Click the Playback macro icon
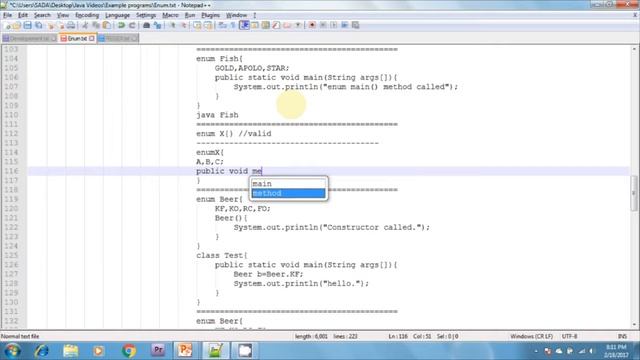This screenshot has width=640, height=360. (333, 25)
